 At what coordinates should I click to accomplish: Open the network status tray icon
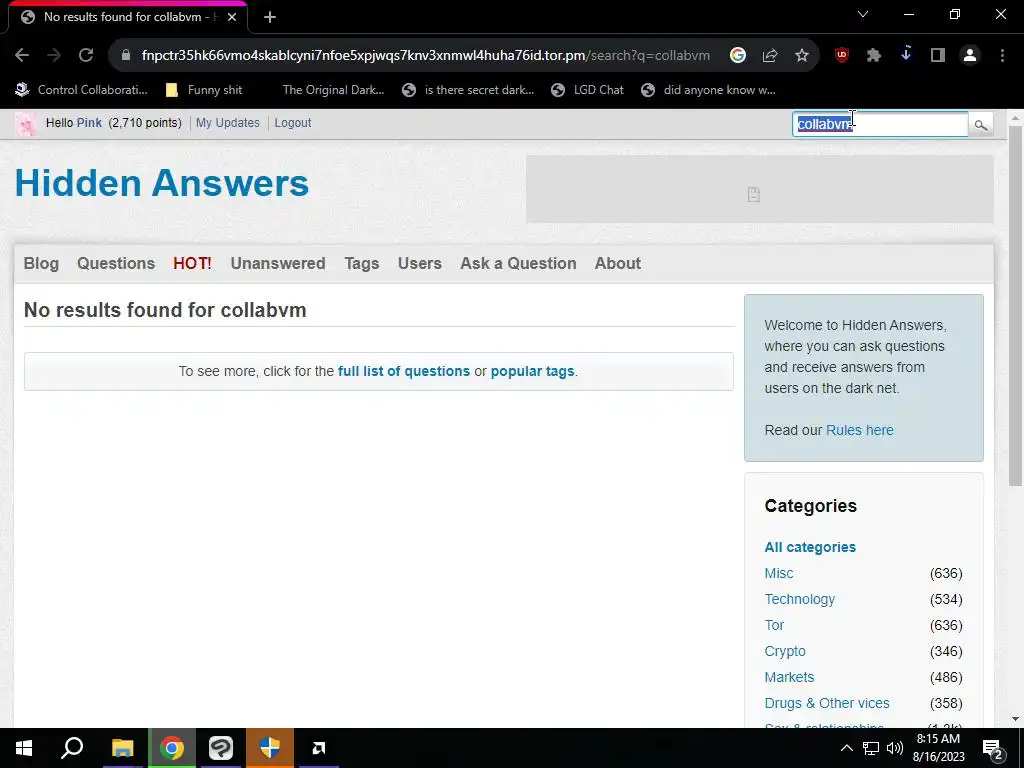point(871,748)
